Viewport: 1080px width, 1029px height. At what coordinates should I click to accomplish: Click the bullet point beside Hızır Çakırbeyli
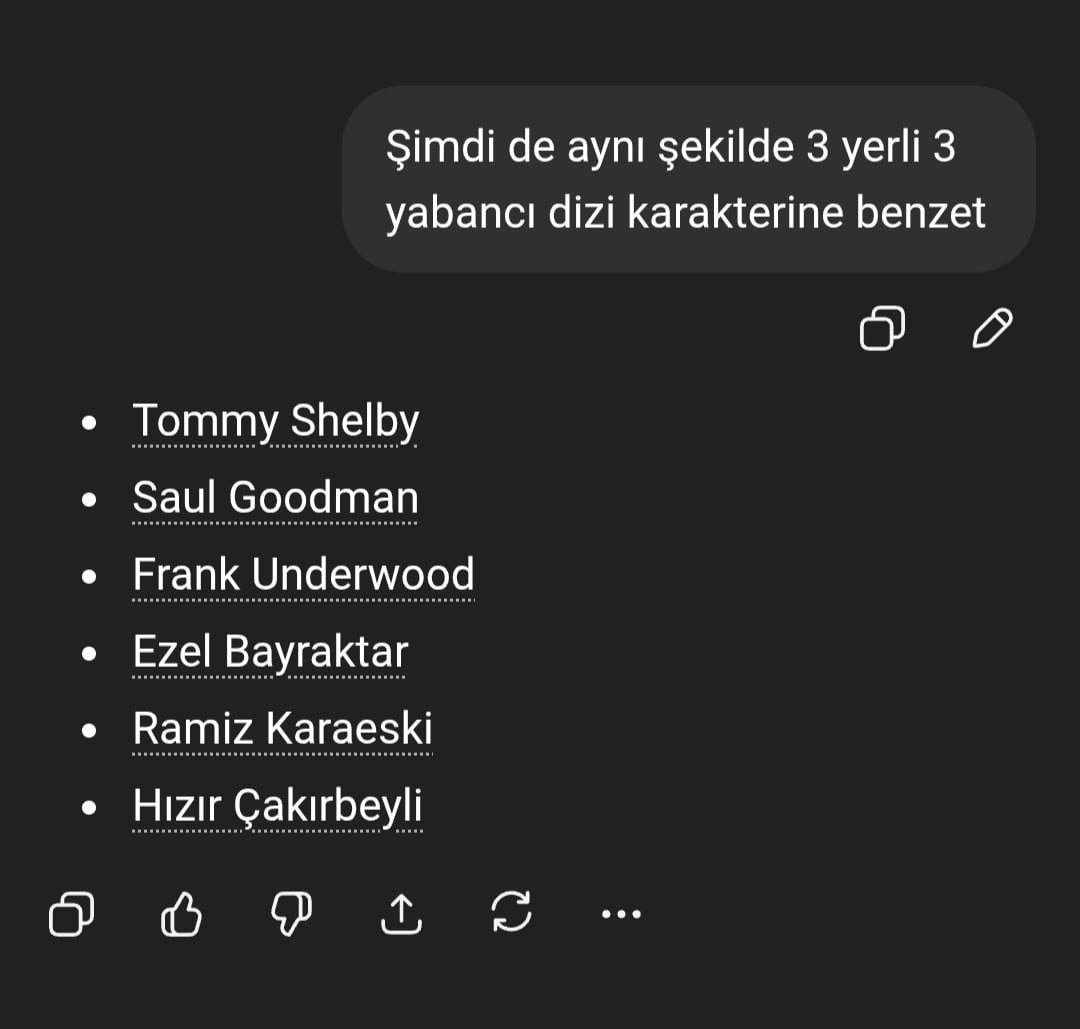[90, 807]
